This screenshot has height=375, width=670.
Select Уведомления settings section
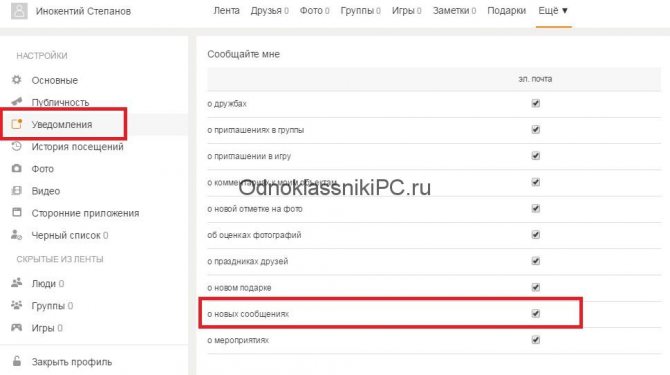pos(62,124)
